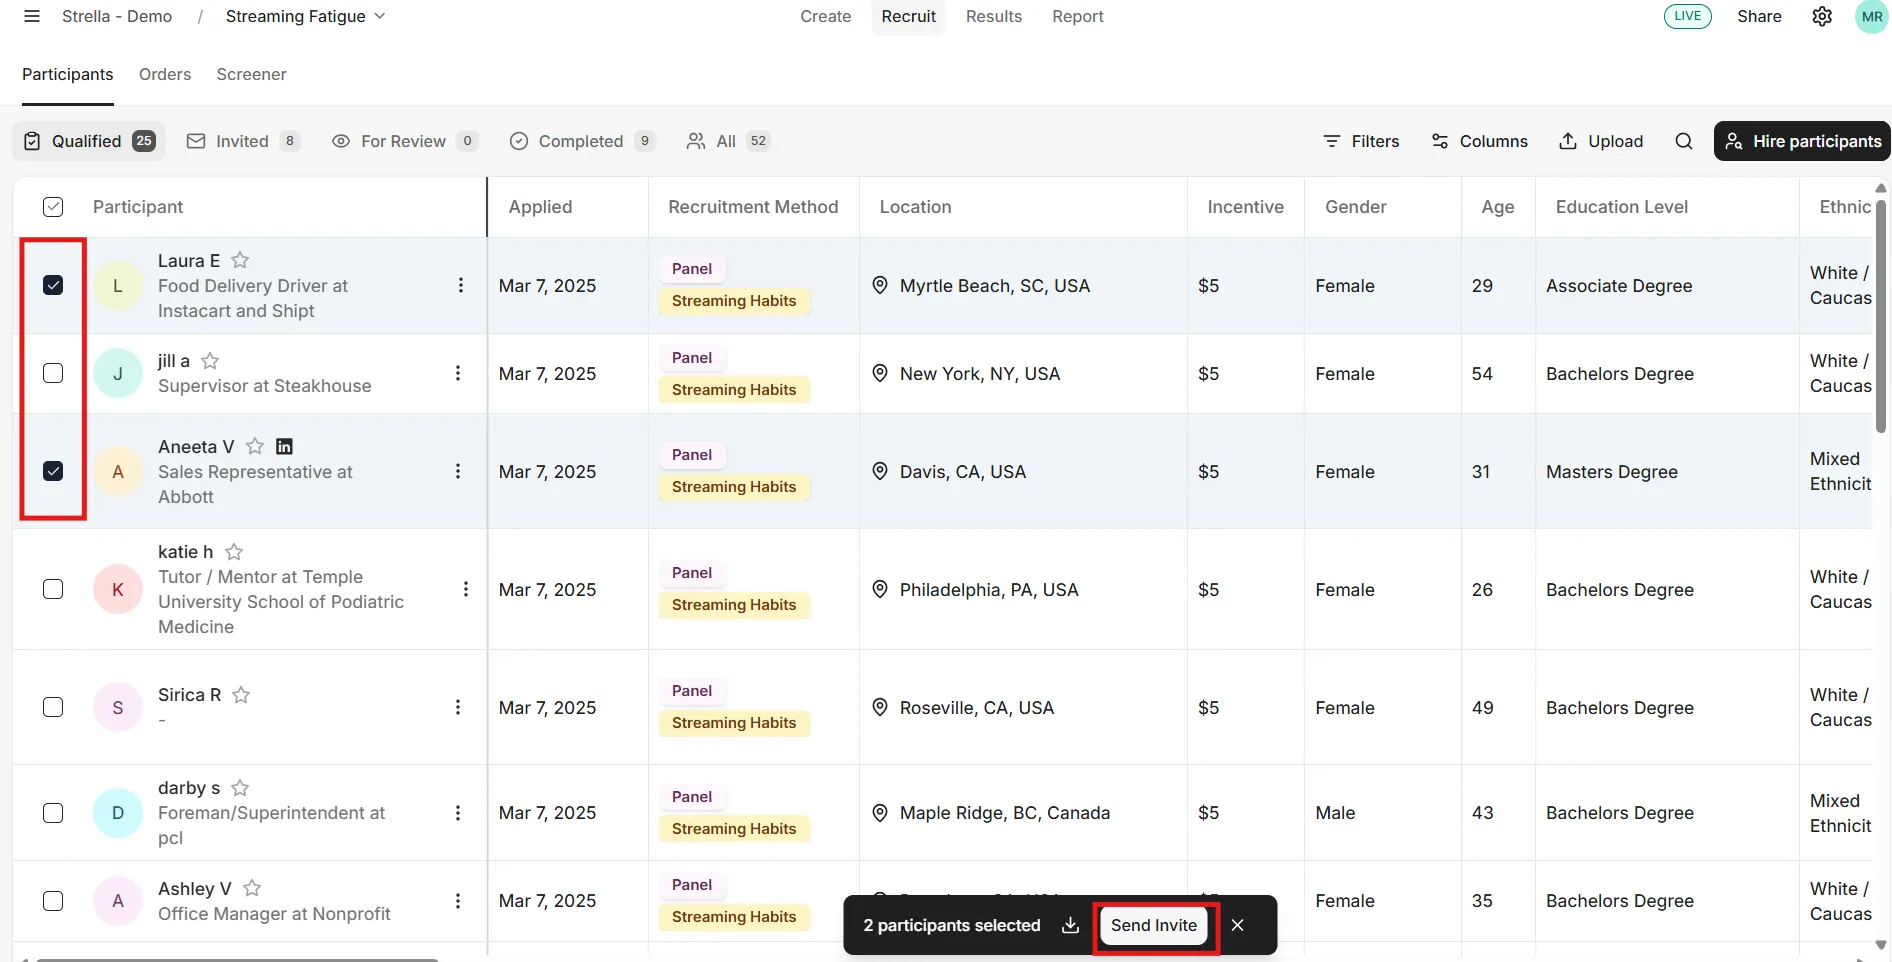The height and width of the screenshot is (962, 1892).
Task: Open three-dot menu for jill a
Action: (458, 373)
